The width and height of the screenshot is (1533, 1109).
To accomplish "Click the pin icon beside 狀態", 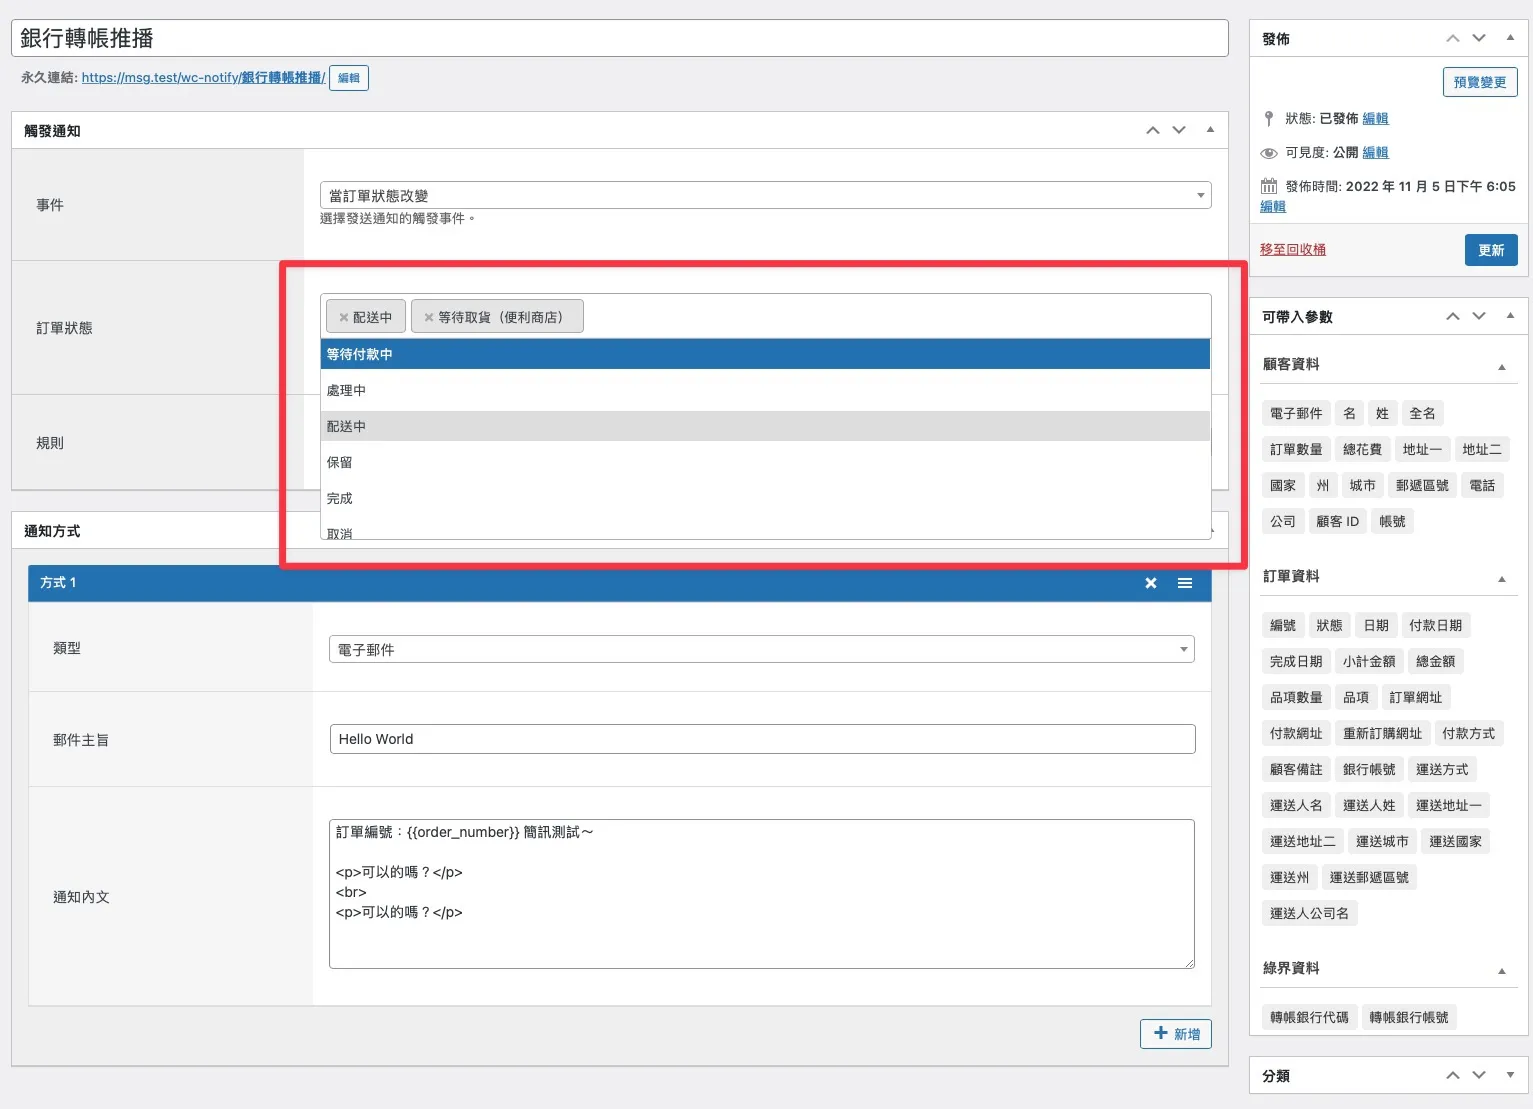I will click(1268, 118).
